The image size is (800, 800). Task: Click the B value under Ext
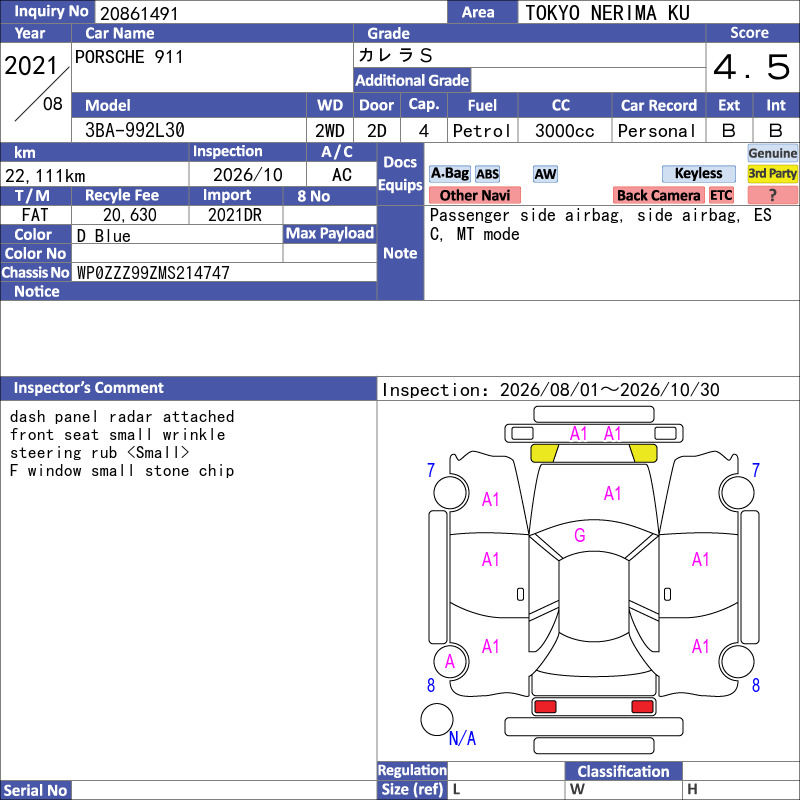[x=729, y=131]
